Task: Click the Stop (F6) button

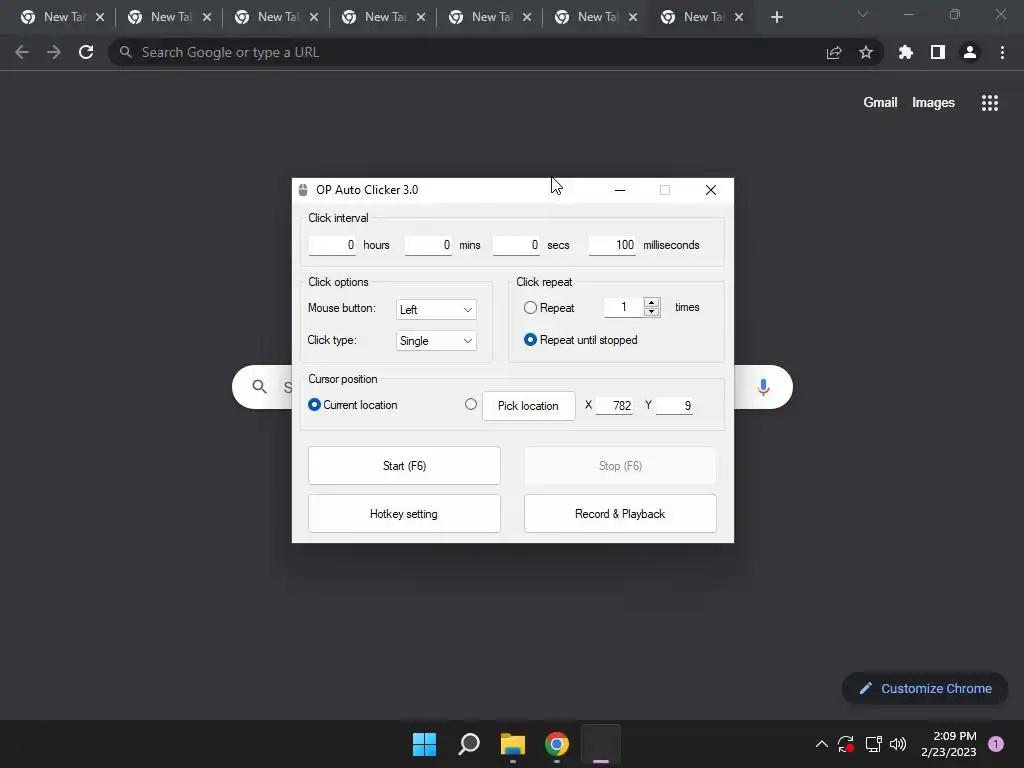Action: click(620, 466)
